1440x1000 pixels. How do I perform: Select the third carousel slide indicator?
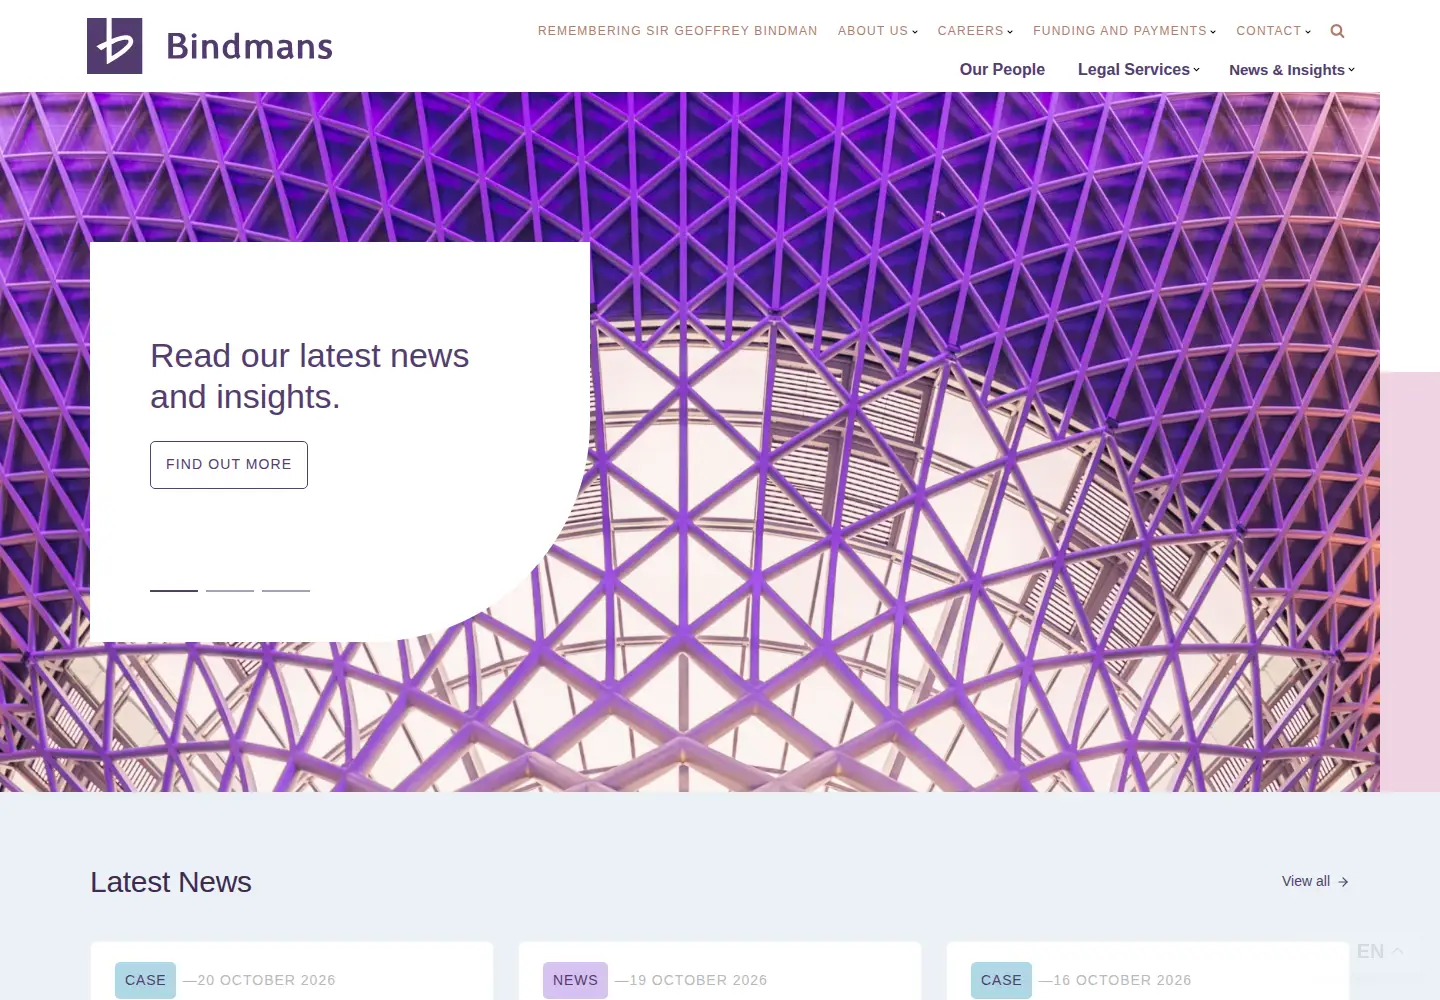click(x=286, y=590)
